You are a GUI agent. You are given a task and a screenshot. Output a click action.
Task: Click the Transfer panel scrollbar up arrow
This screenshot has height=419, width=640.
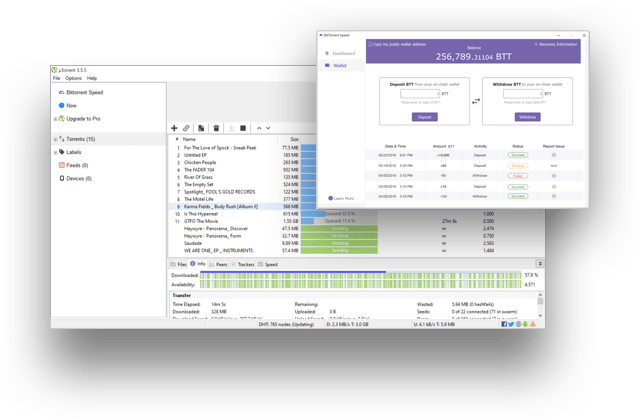[x=540, y=295]
